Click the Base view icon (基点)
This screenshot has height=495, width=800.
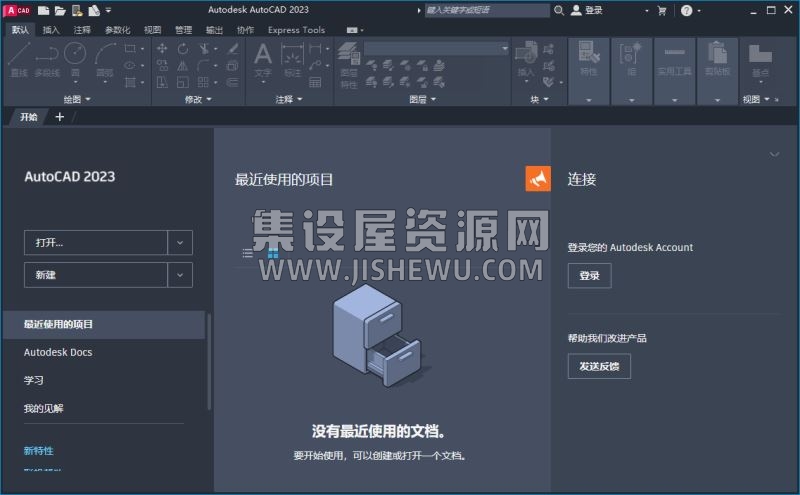760,60
